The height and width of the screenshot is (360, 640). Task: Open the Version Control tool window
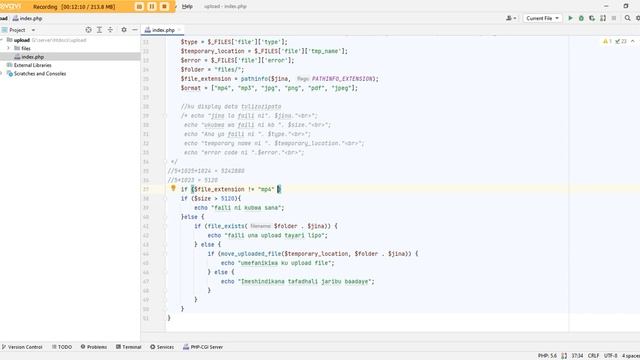tap(22, 347)
